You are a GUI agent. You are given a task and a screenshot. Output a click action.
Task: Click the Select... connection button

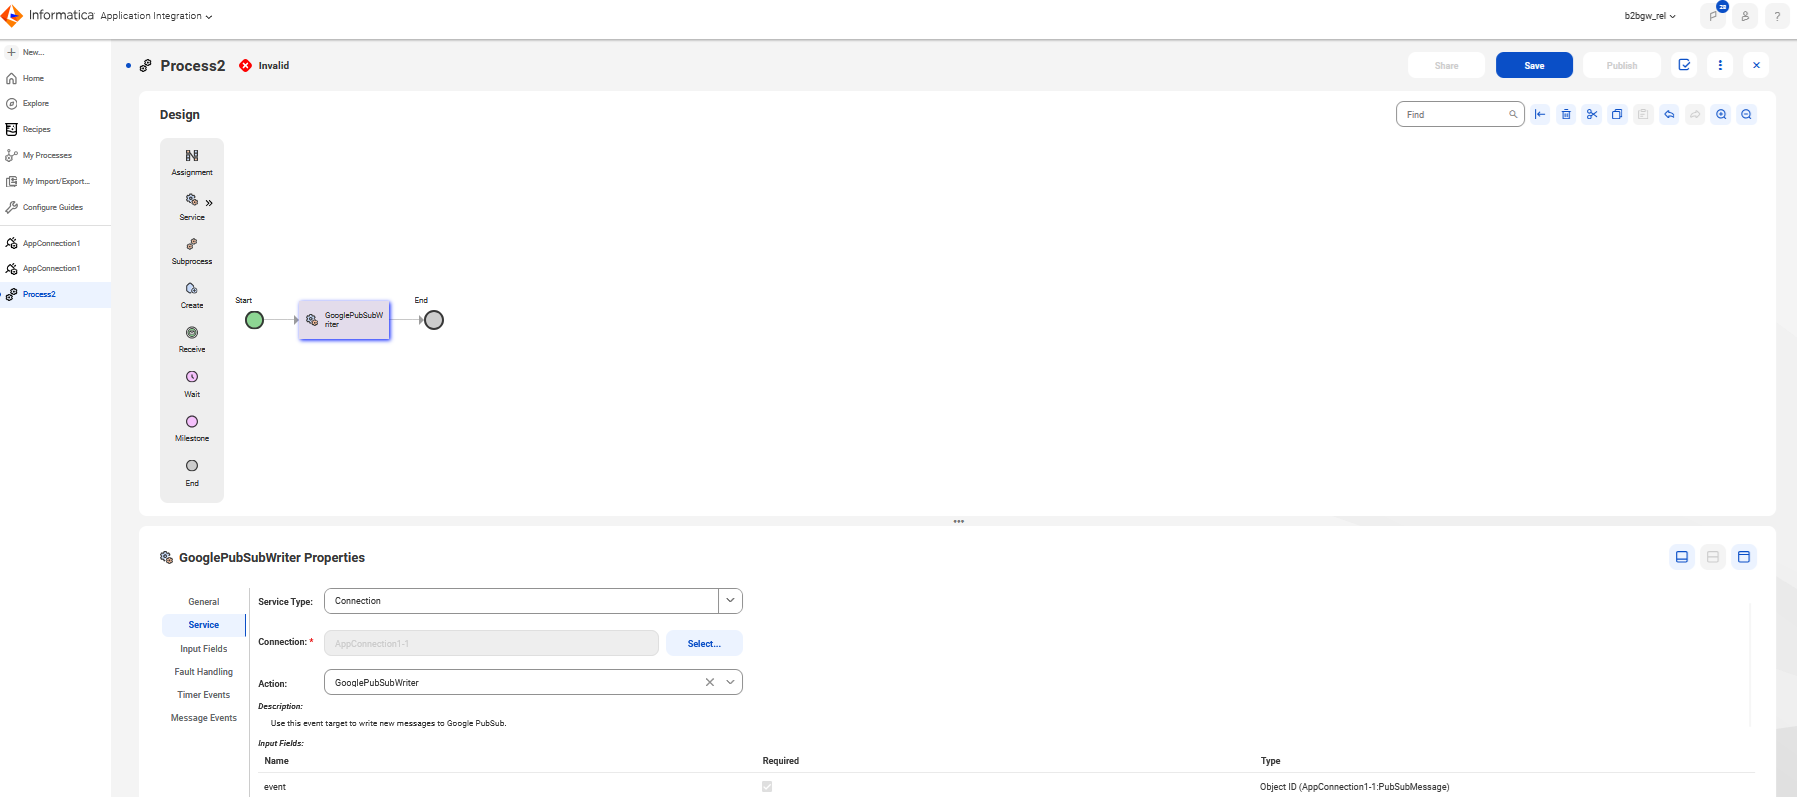click(704, 643)
